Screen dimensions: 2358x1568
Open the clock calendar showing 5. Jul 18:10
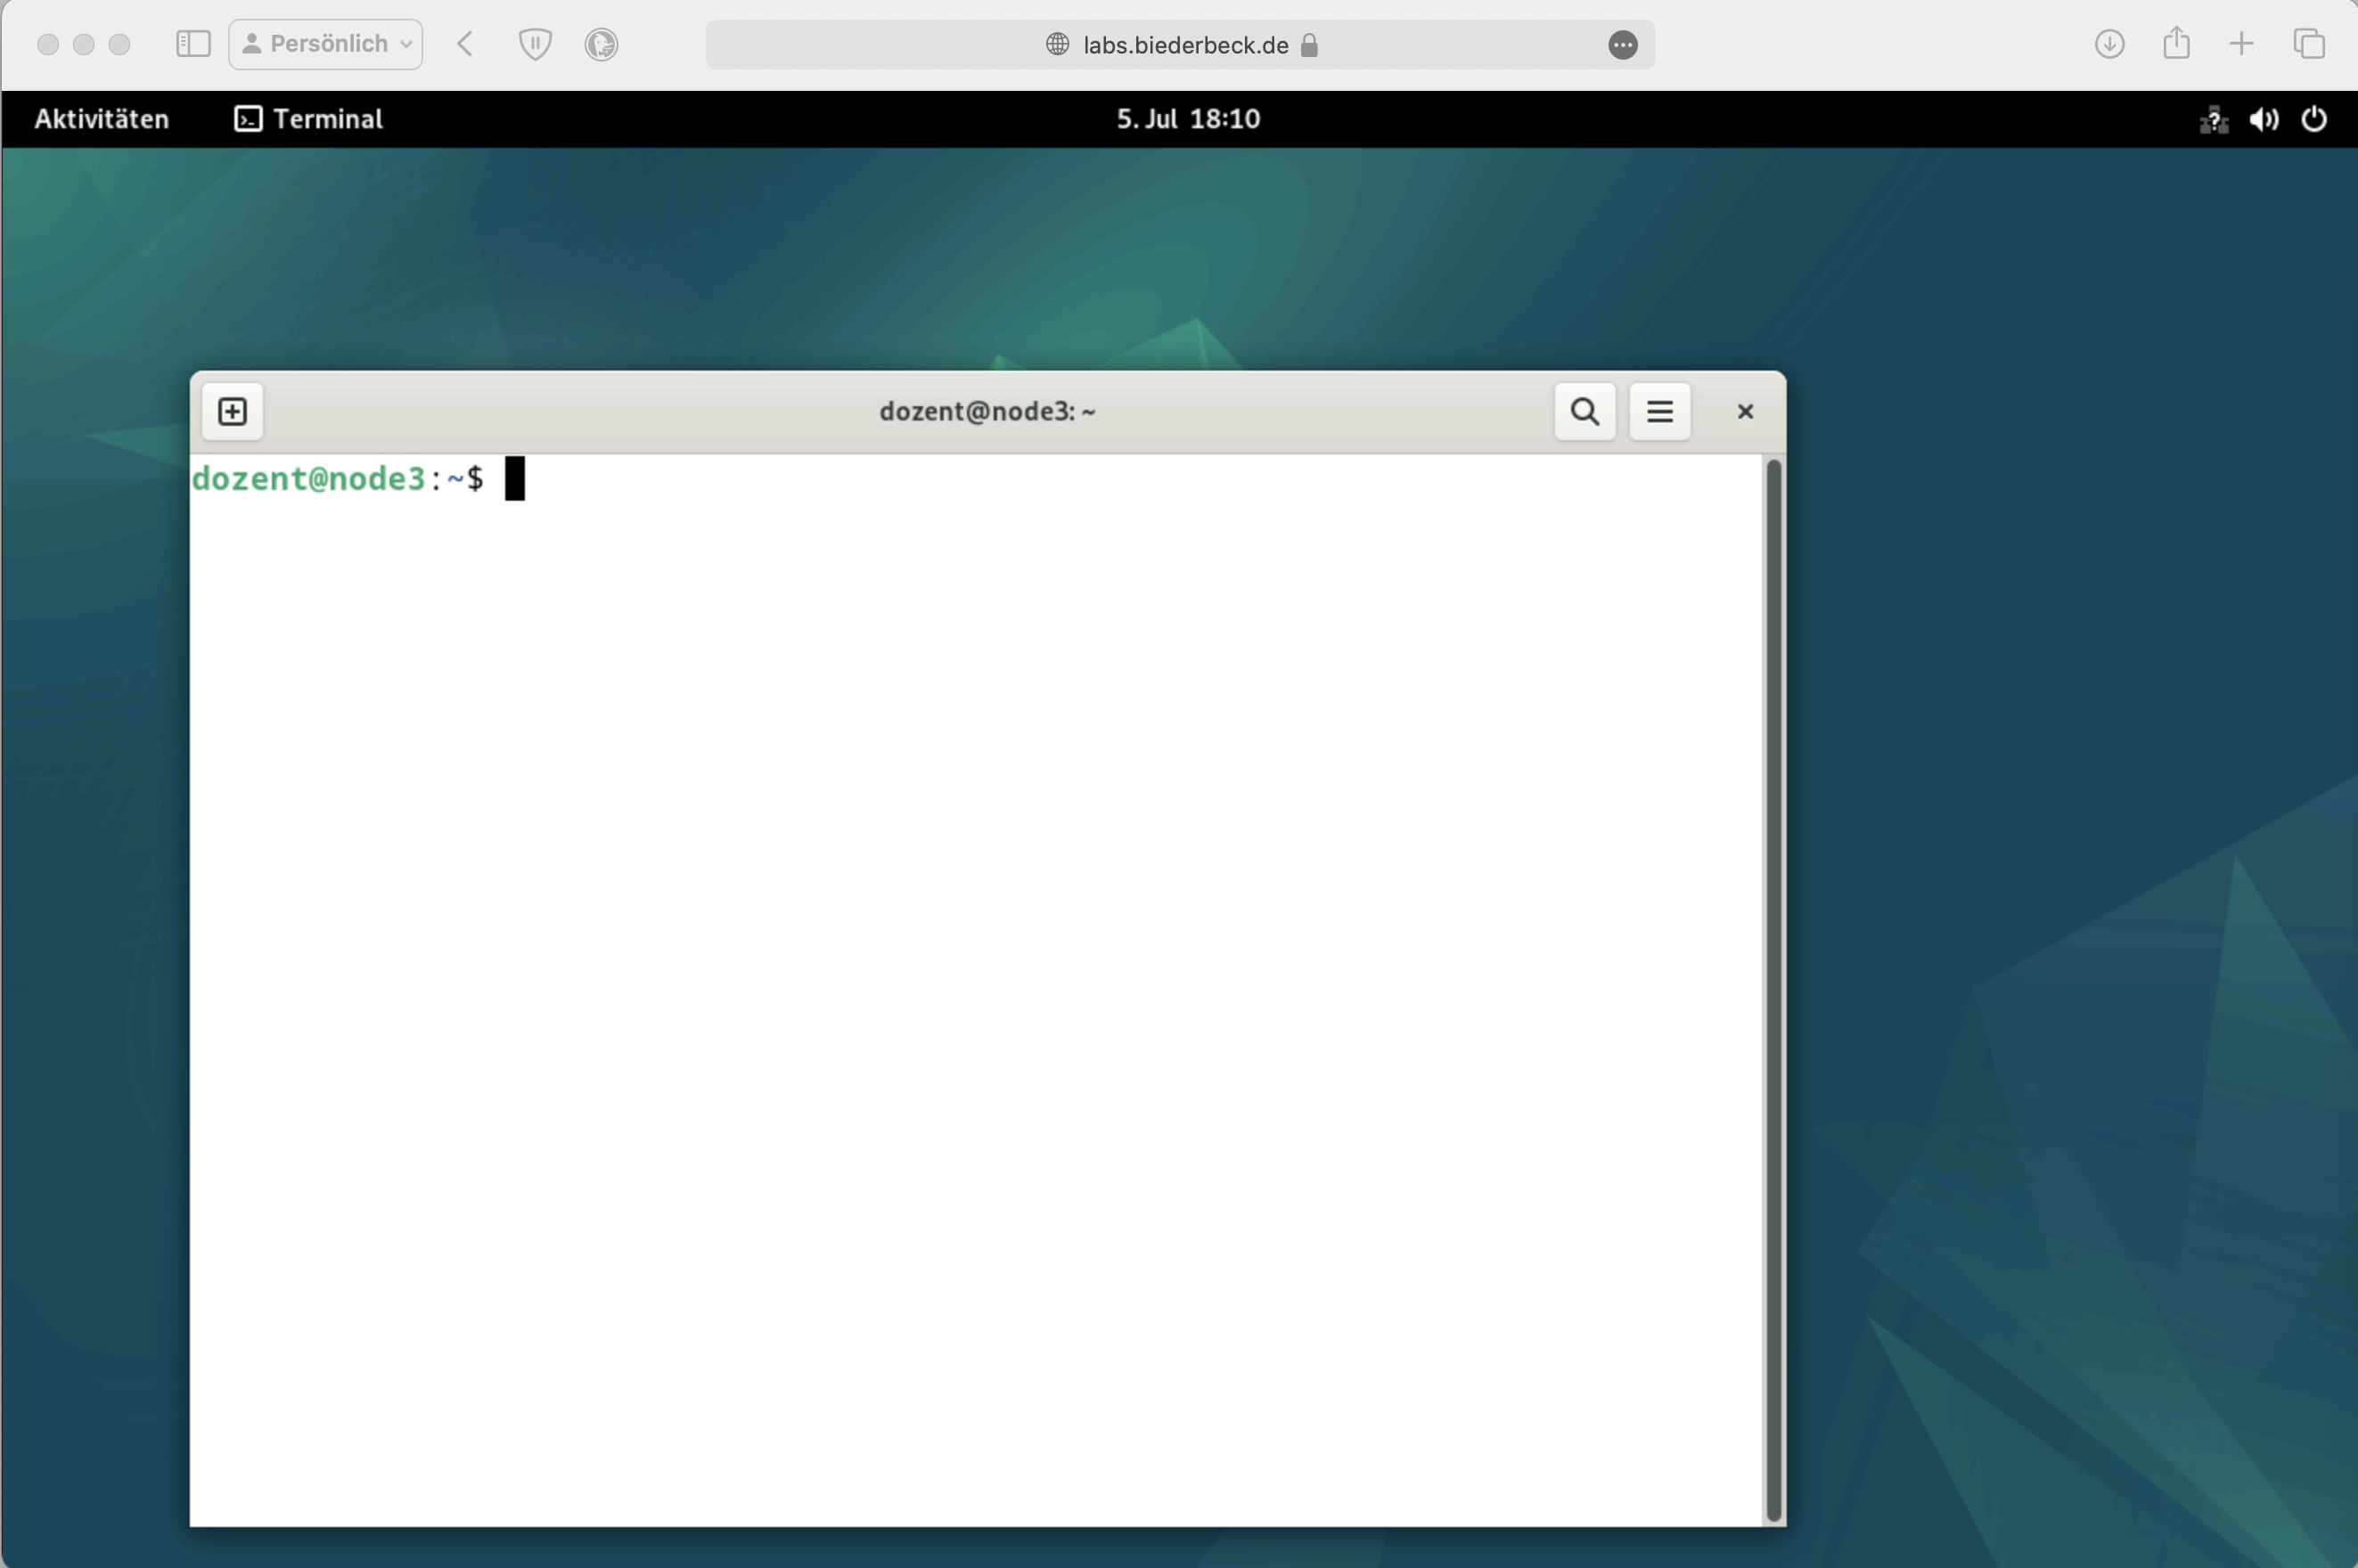tap(1188, 119)
